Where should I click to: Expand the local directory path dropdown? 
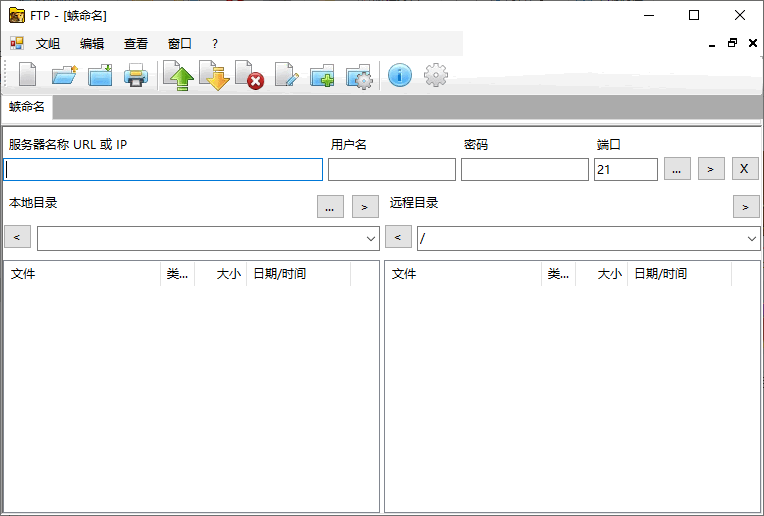point(370,239)
